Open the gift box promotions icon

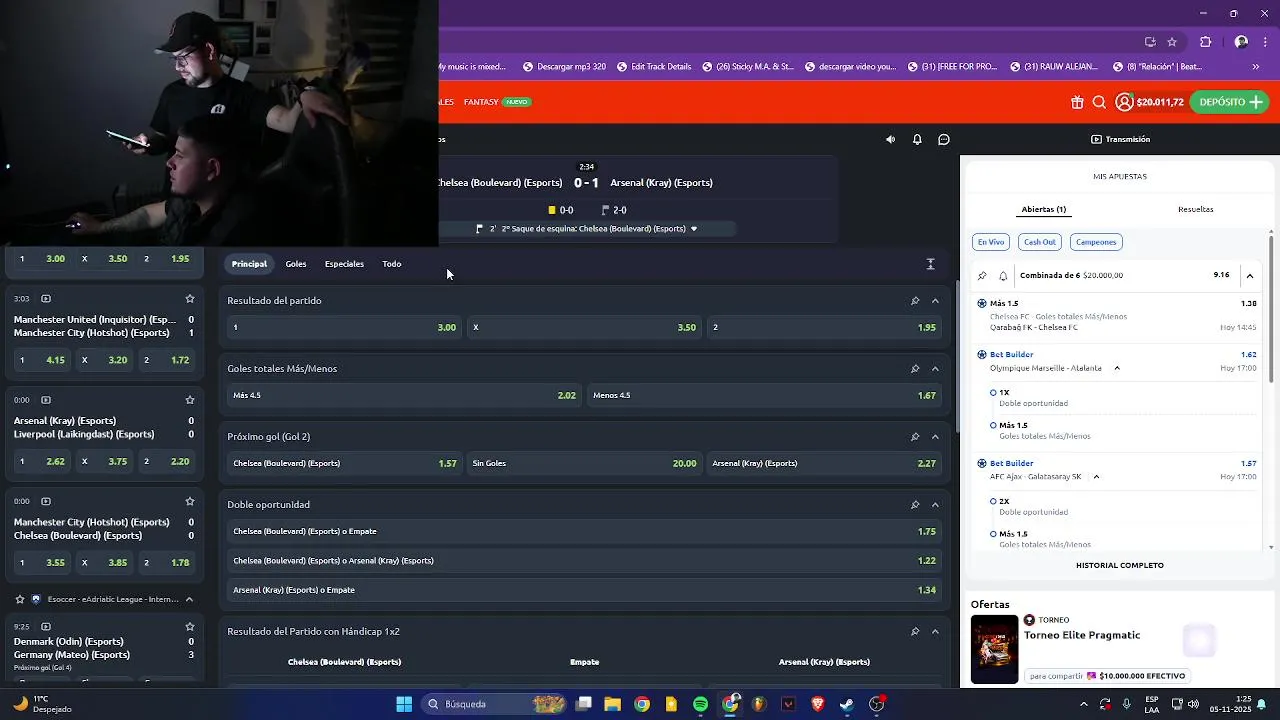point(1077,102)
